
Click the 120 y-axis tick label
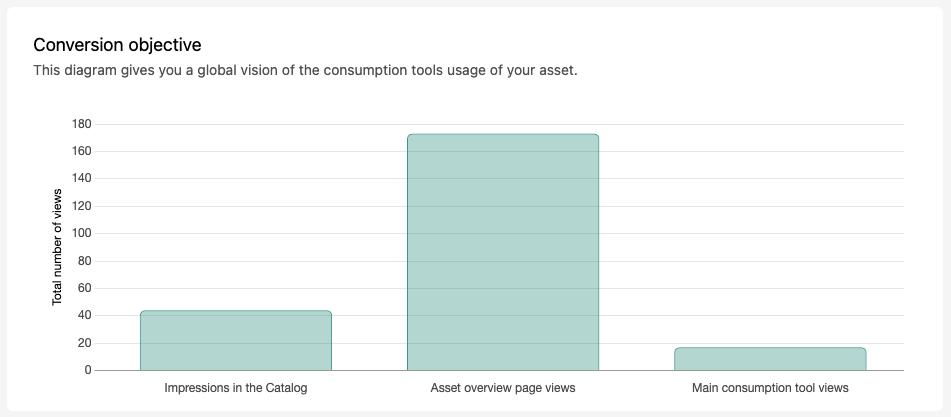pos(81,206)
